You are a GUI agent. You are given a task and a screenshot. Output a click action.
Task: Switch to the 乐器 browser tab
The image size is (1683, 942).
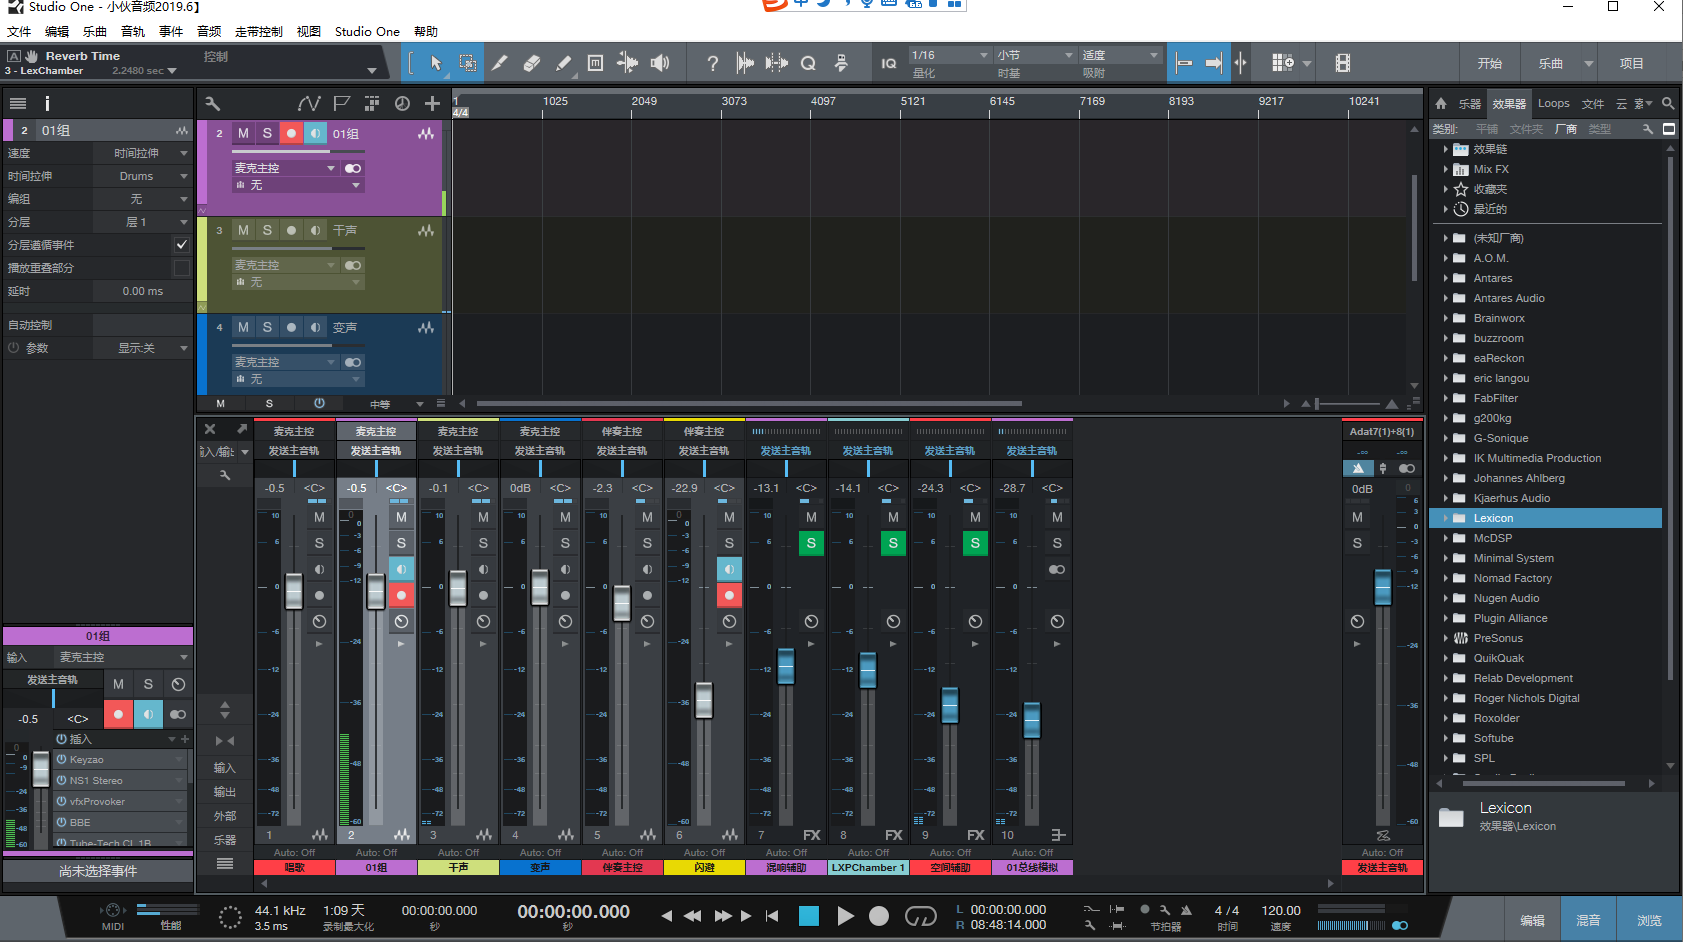pos(1469,103)
